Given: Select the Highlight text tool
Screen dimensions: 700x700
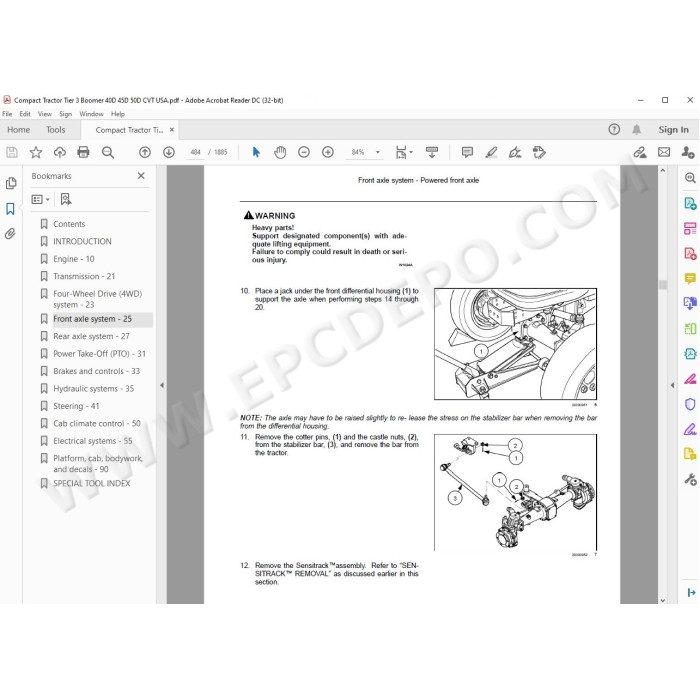Looking at the screenshot, I should 492,152.
